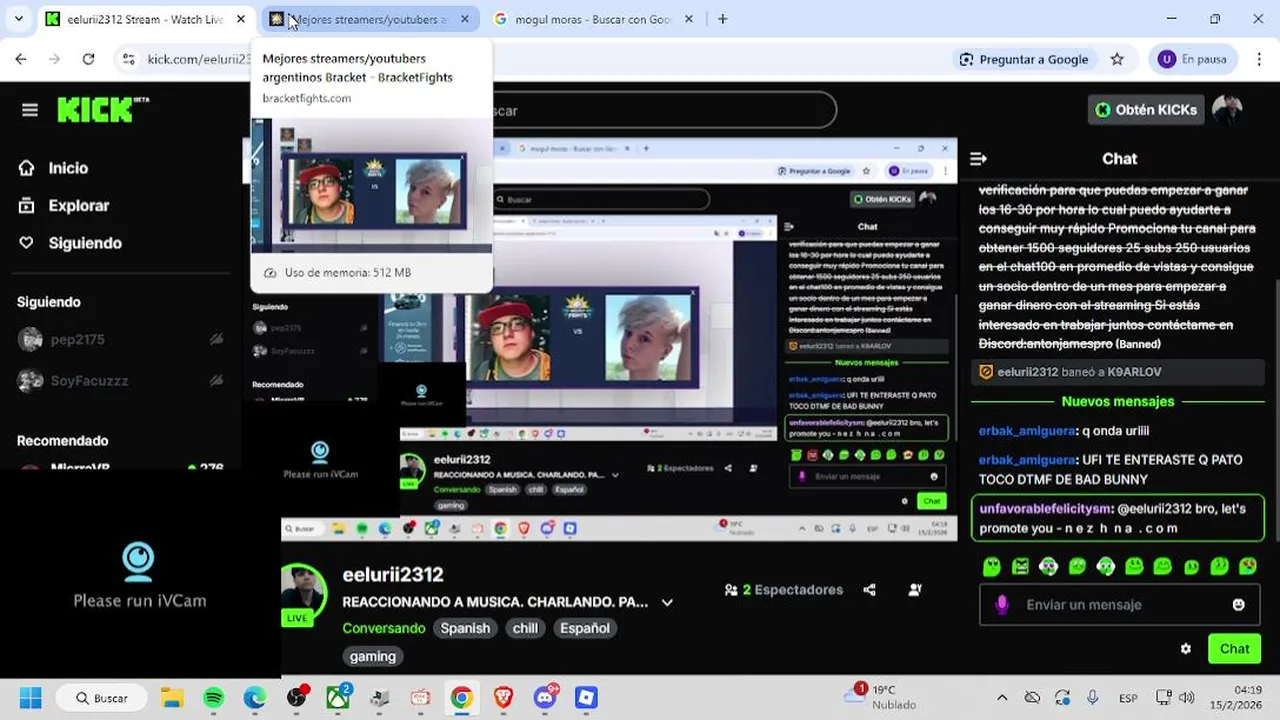Open the Kick hamburger sidebar menu
The height and width of the screenshot is (720, 1280).
(30, 110)
